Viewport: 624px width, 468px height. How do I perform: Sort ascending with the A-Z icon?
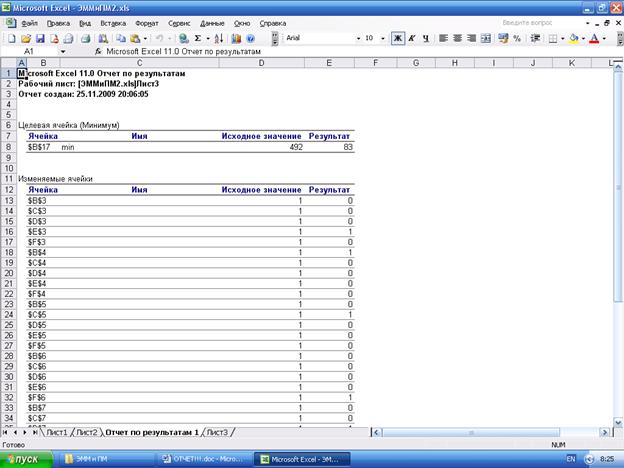click(x=218, y=39)
